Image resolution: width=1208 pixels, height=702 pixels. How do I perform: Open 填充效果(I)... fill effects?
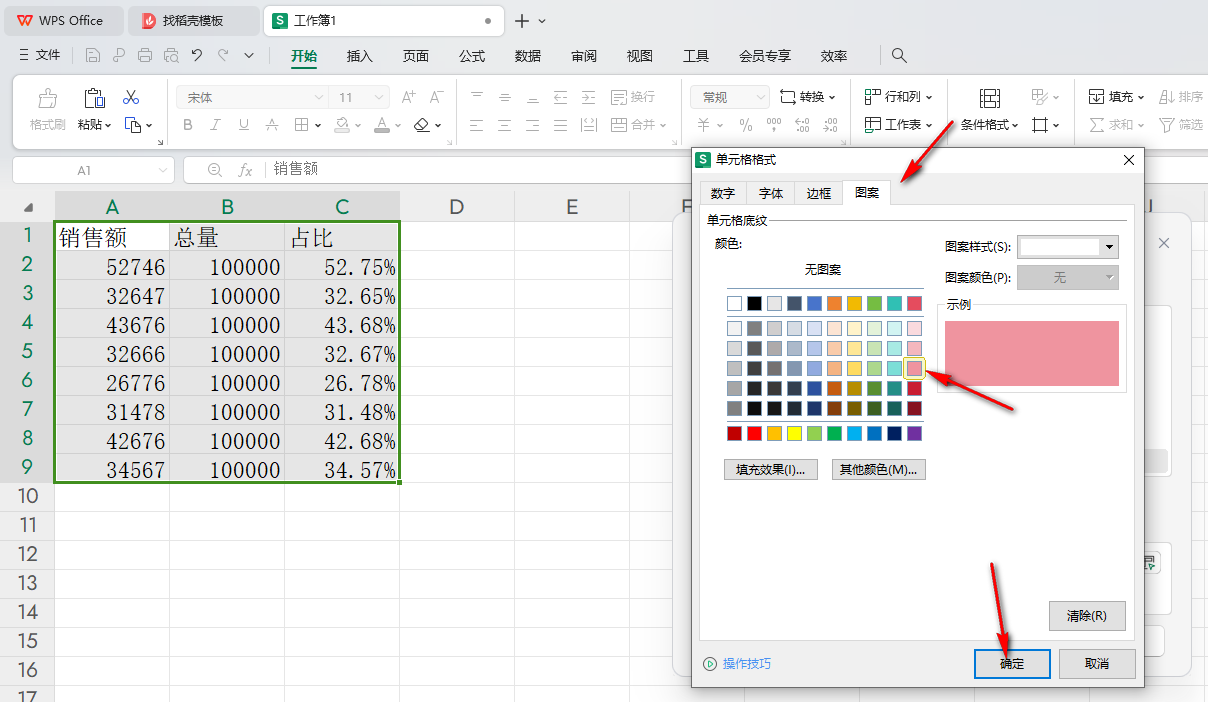pyautogui.click(x=771, y=469)
